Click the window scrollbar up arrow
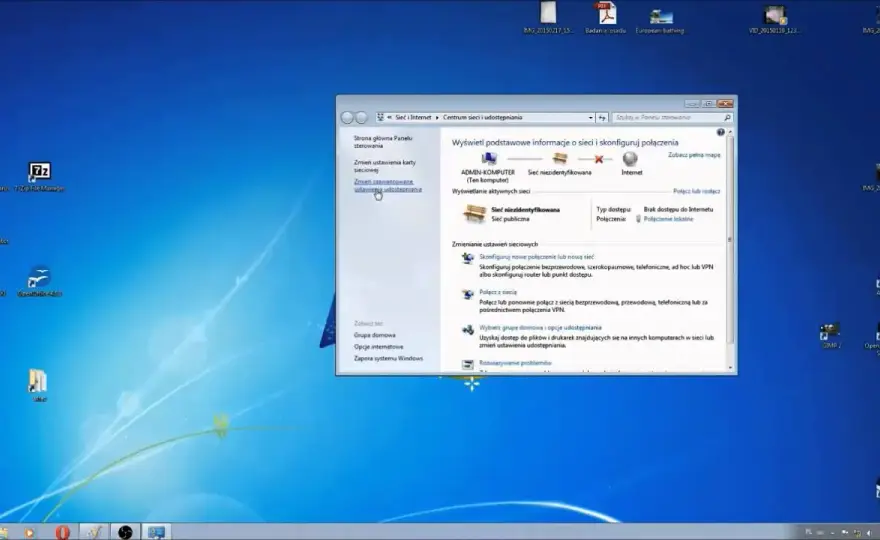 click(730, 131)
